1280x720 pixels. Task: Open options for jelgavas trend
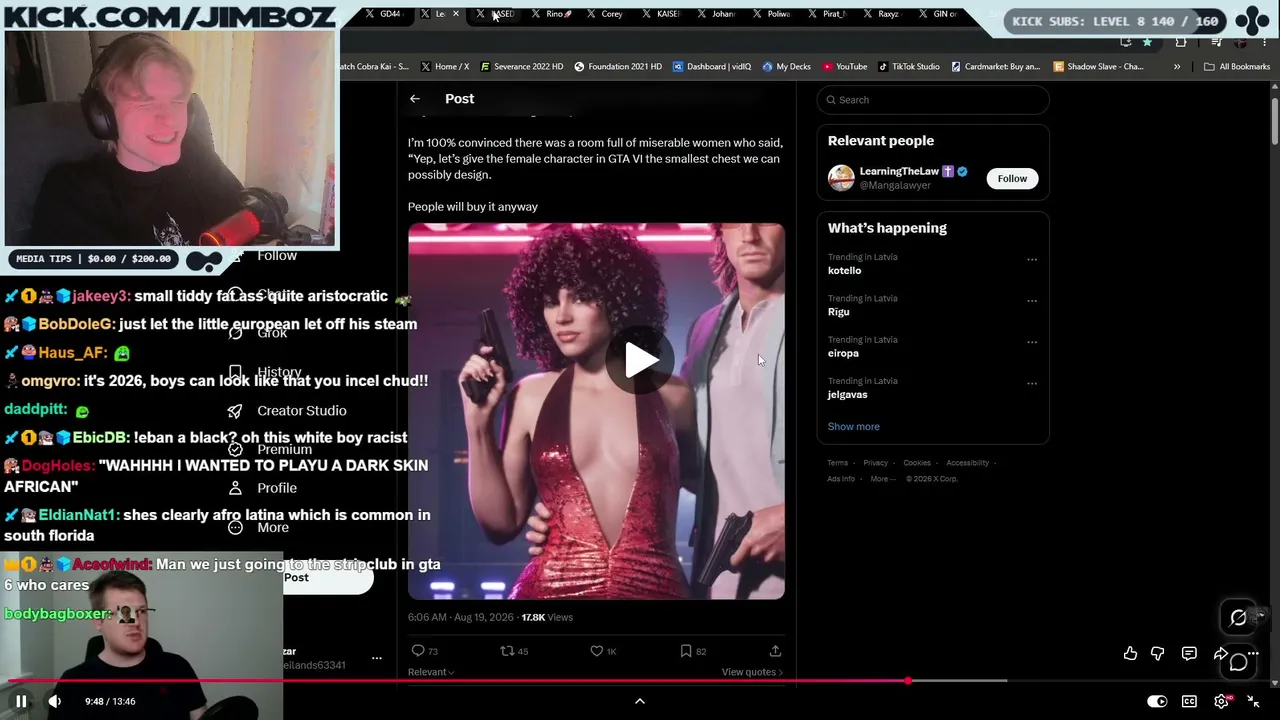[x=1032, y=382]
